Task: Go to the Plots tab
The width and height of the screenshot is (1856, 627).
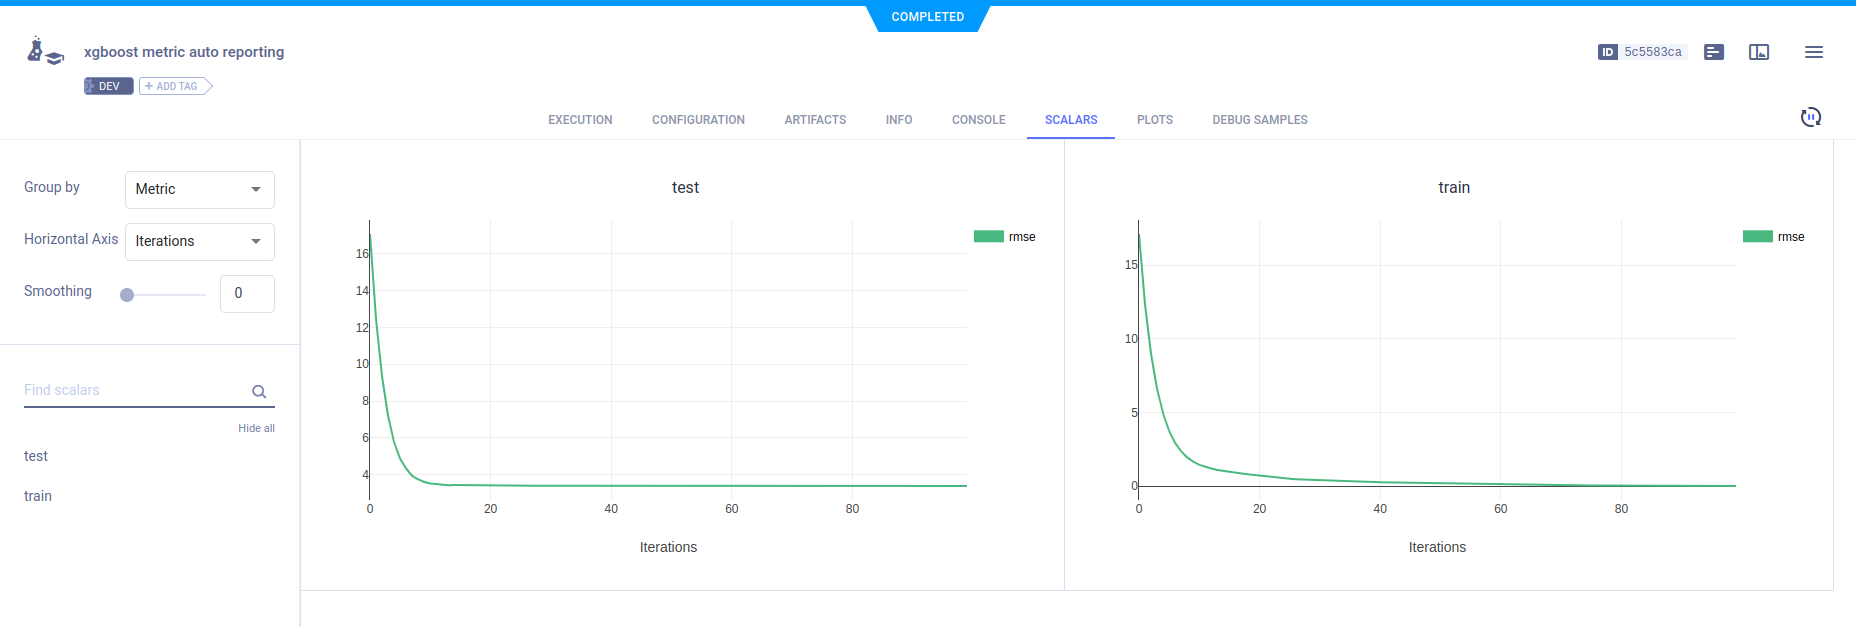Action: click(1154, 120)
